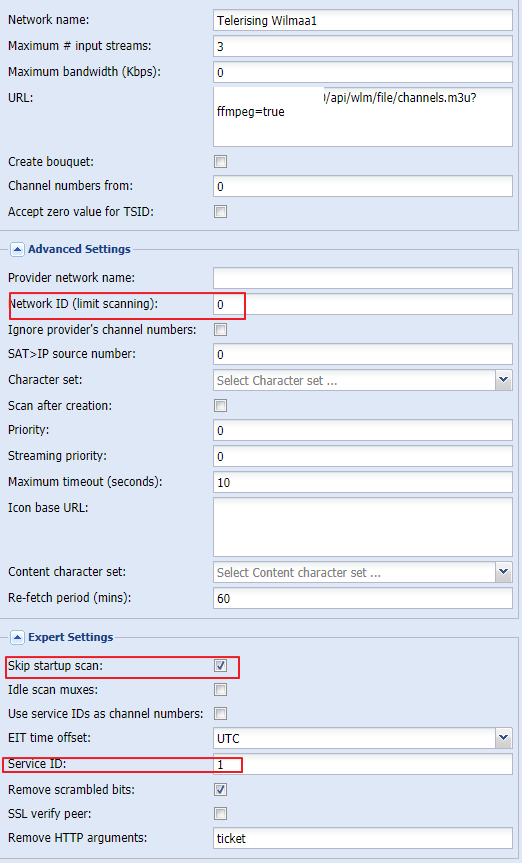This screenshot has width=522, height=863.
Task: Enable Use service IDs as channel numbers
Action: [x=220, y=714]
